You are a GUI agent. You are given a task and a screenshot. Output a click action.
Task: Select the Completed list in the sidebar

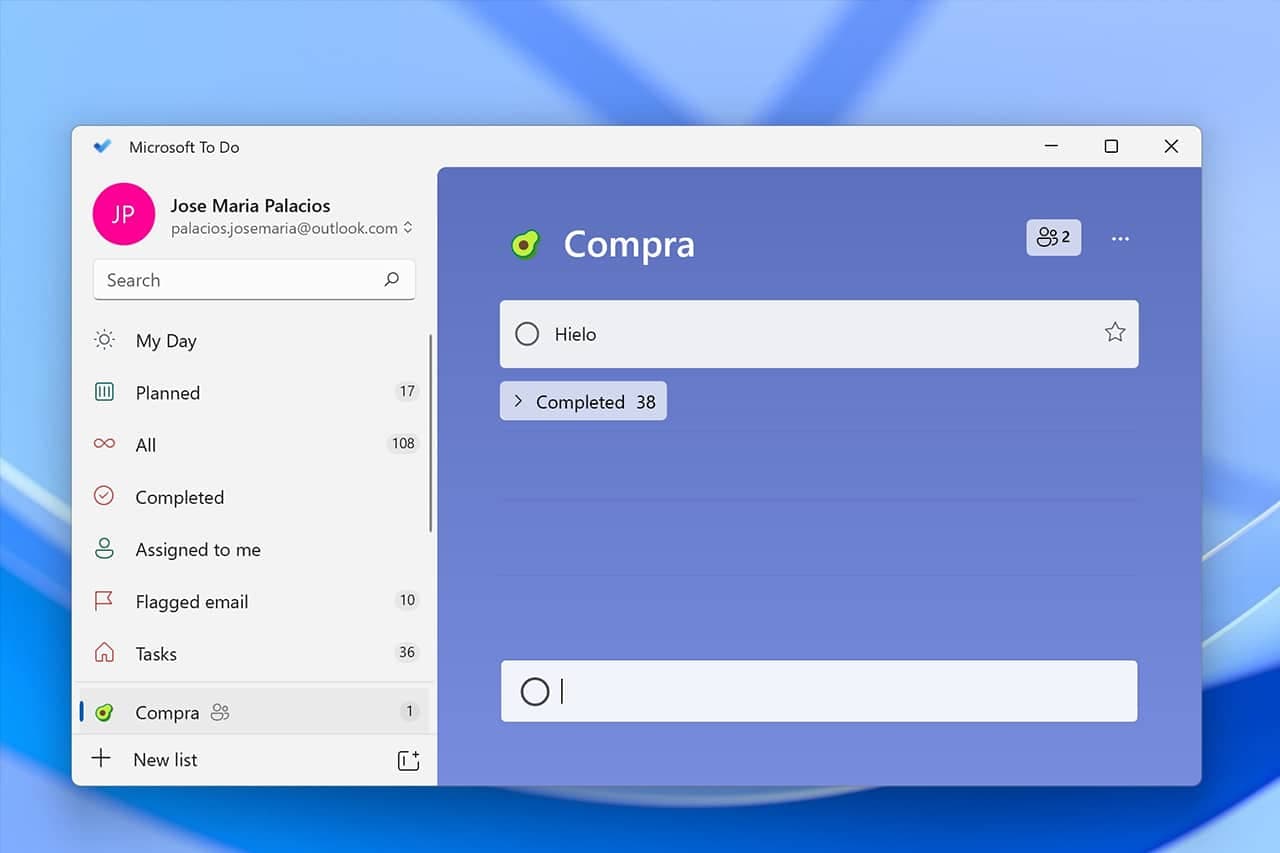(180, 497)
